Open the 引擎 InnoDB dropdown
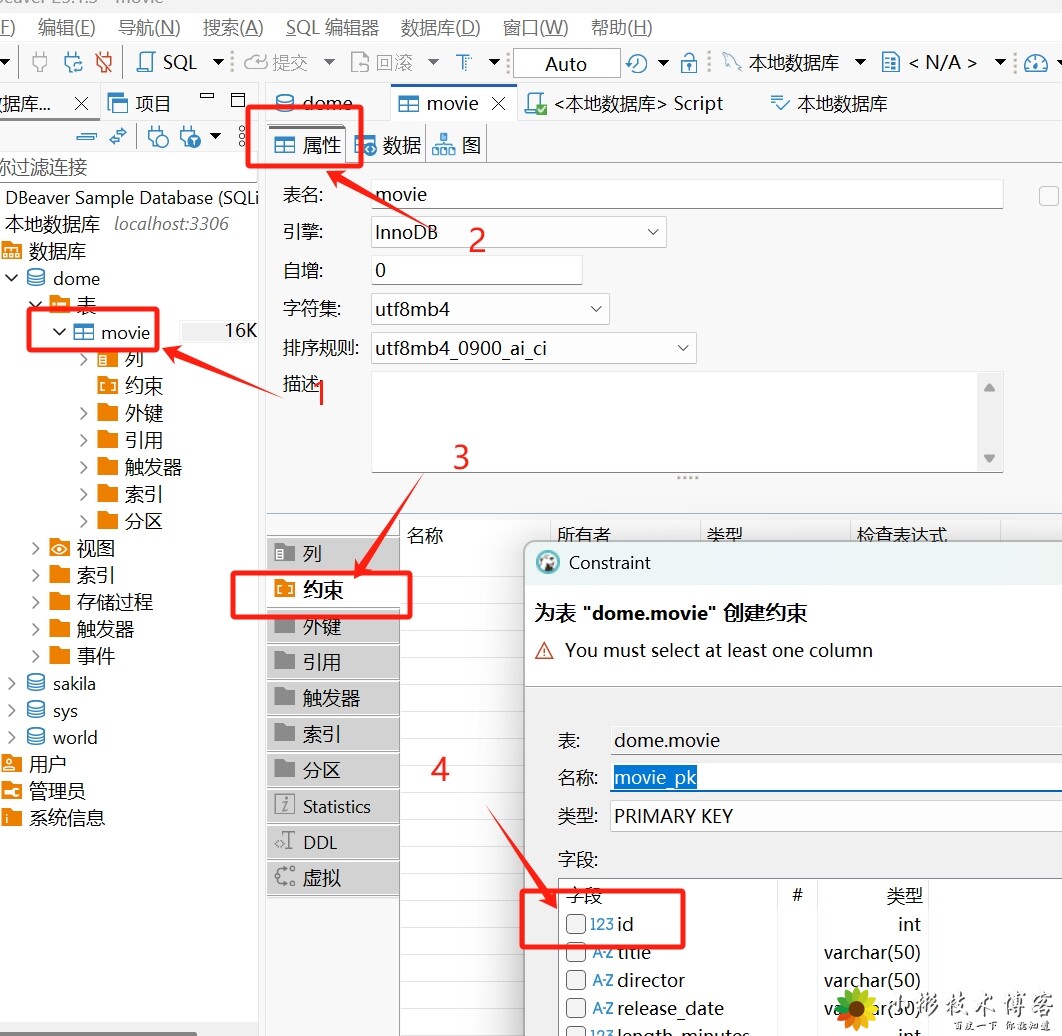The image size is (1062, 1036). tap(518, 232)
